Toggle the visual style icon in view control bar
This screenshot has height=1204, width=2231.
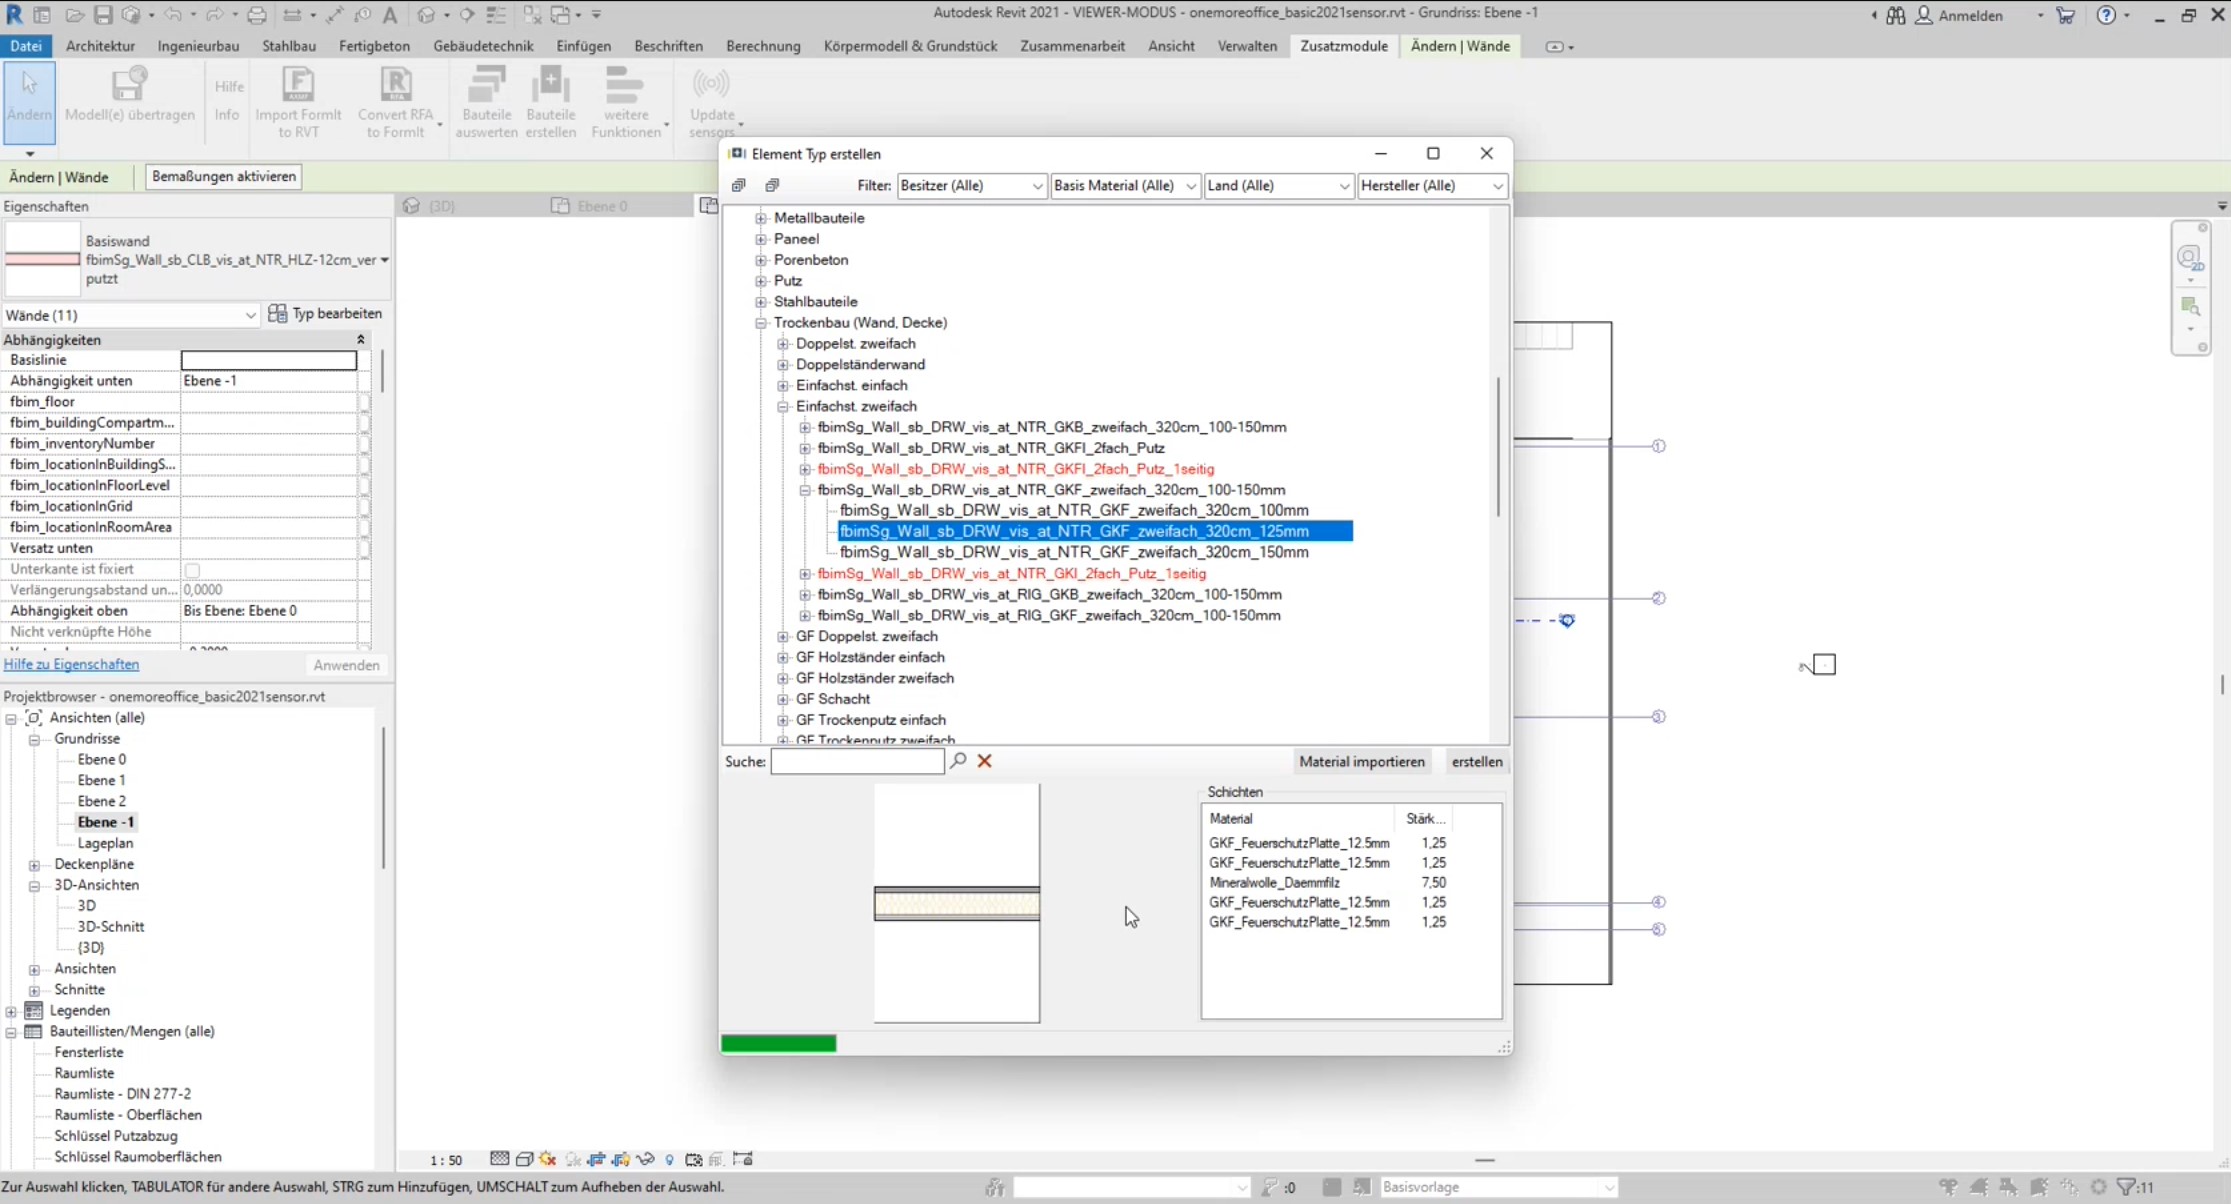524,1159
